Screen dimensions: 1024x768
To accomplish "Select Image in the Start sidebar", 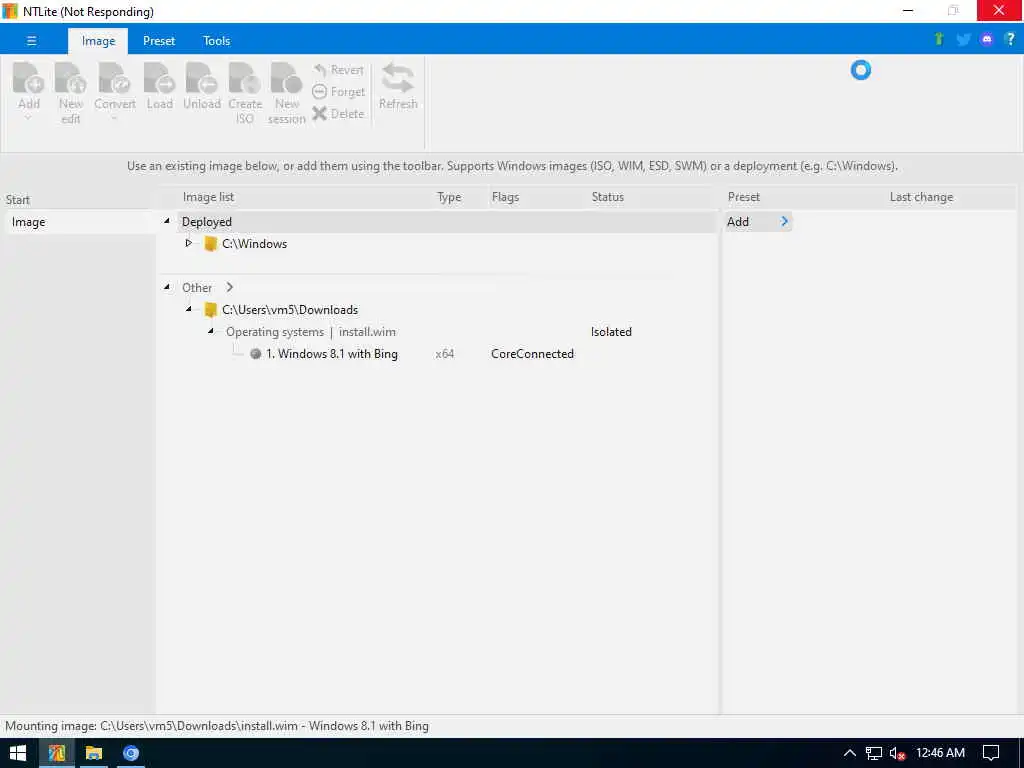I will pos(80,222).
